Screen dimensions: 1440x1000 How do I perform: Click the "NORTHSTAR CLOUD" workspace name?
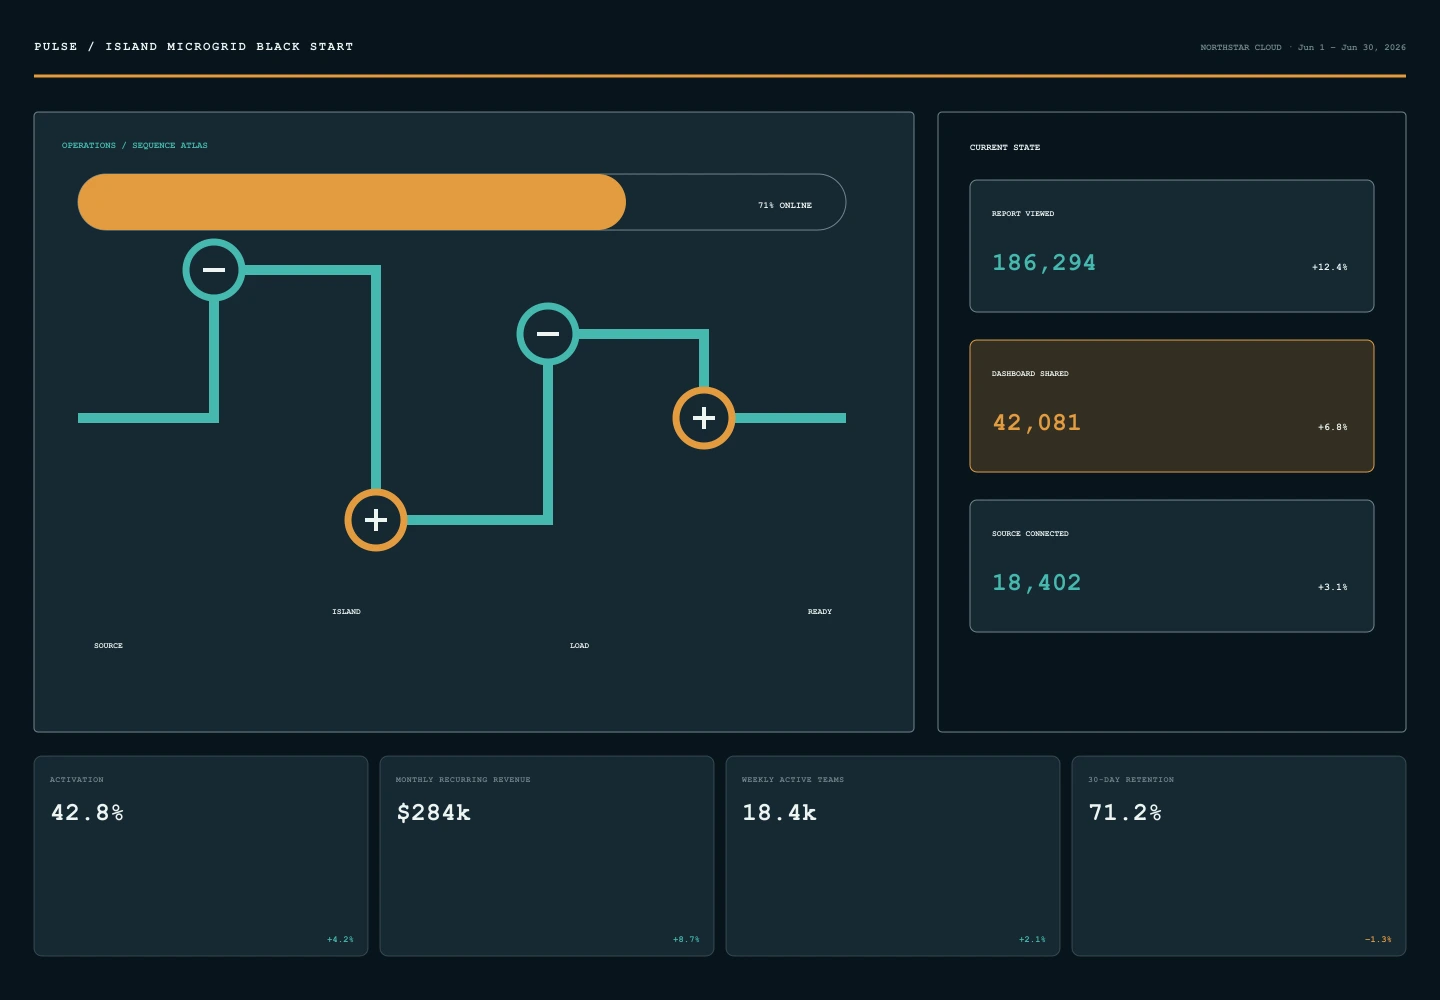coord(1241,47)
